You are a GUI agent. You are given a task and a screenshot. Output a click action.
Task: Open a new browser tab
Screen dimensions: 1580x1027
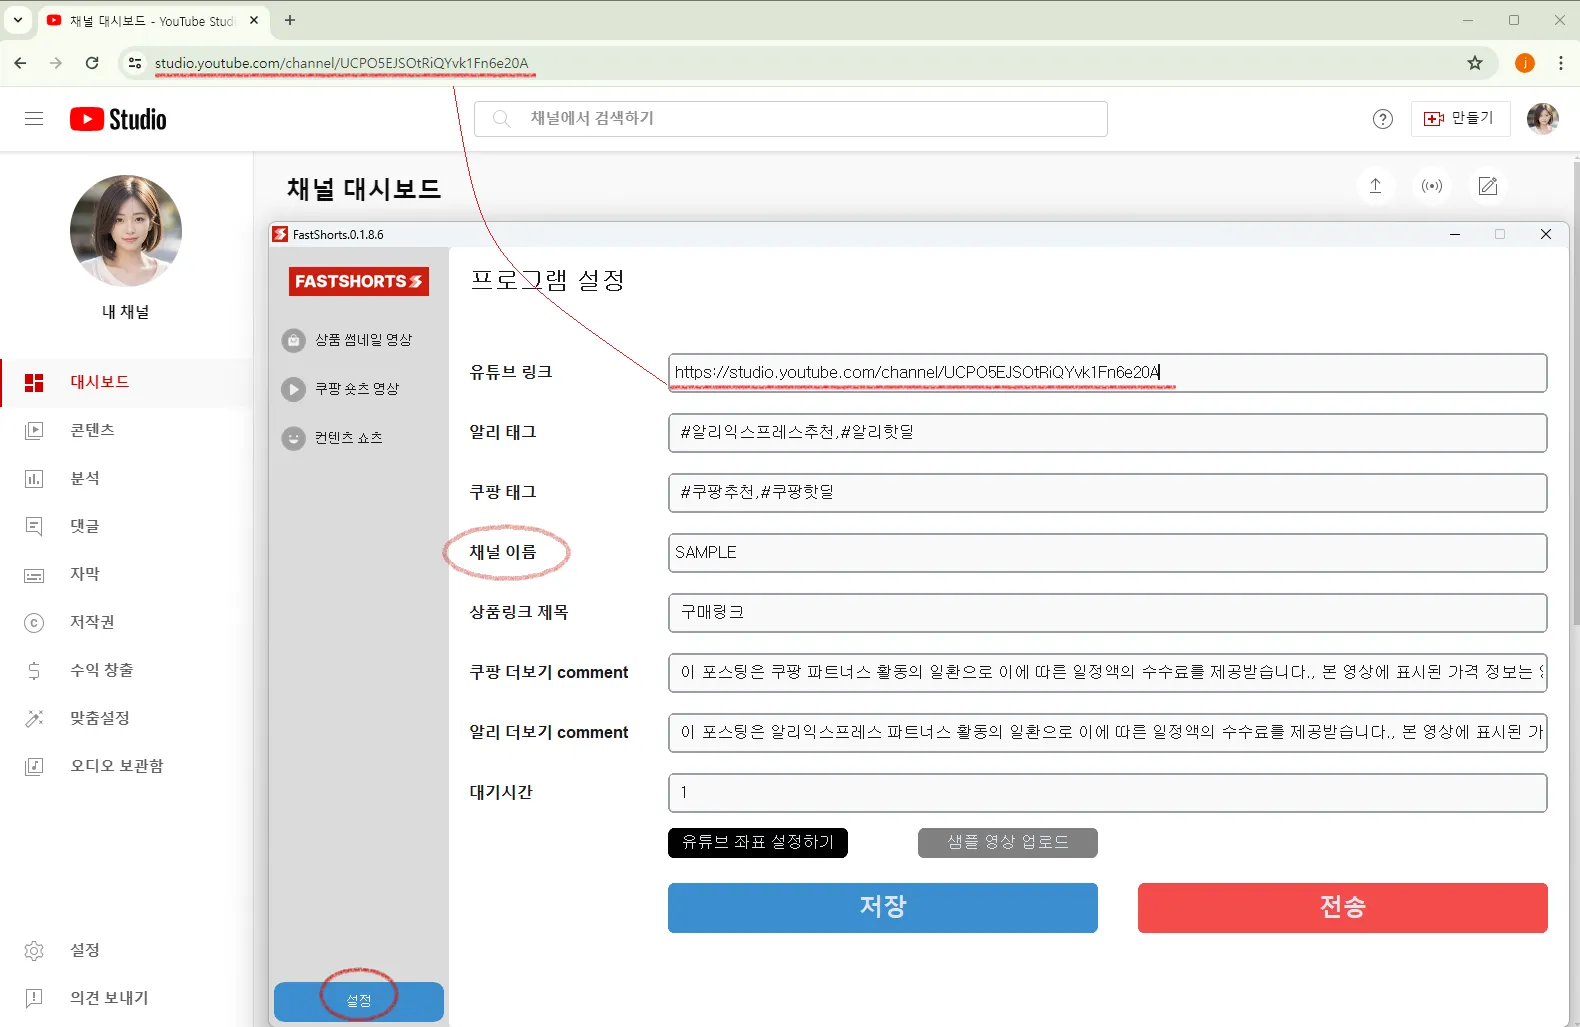coord(290,20)
